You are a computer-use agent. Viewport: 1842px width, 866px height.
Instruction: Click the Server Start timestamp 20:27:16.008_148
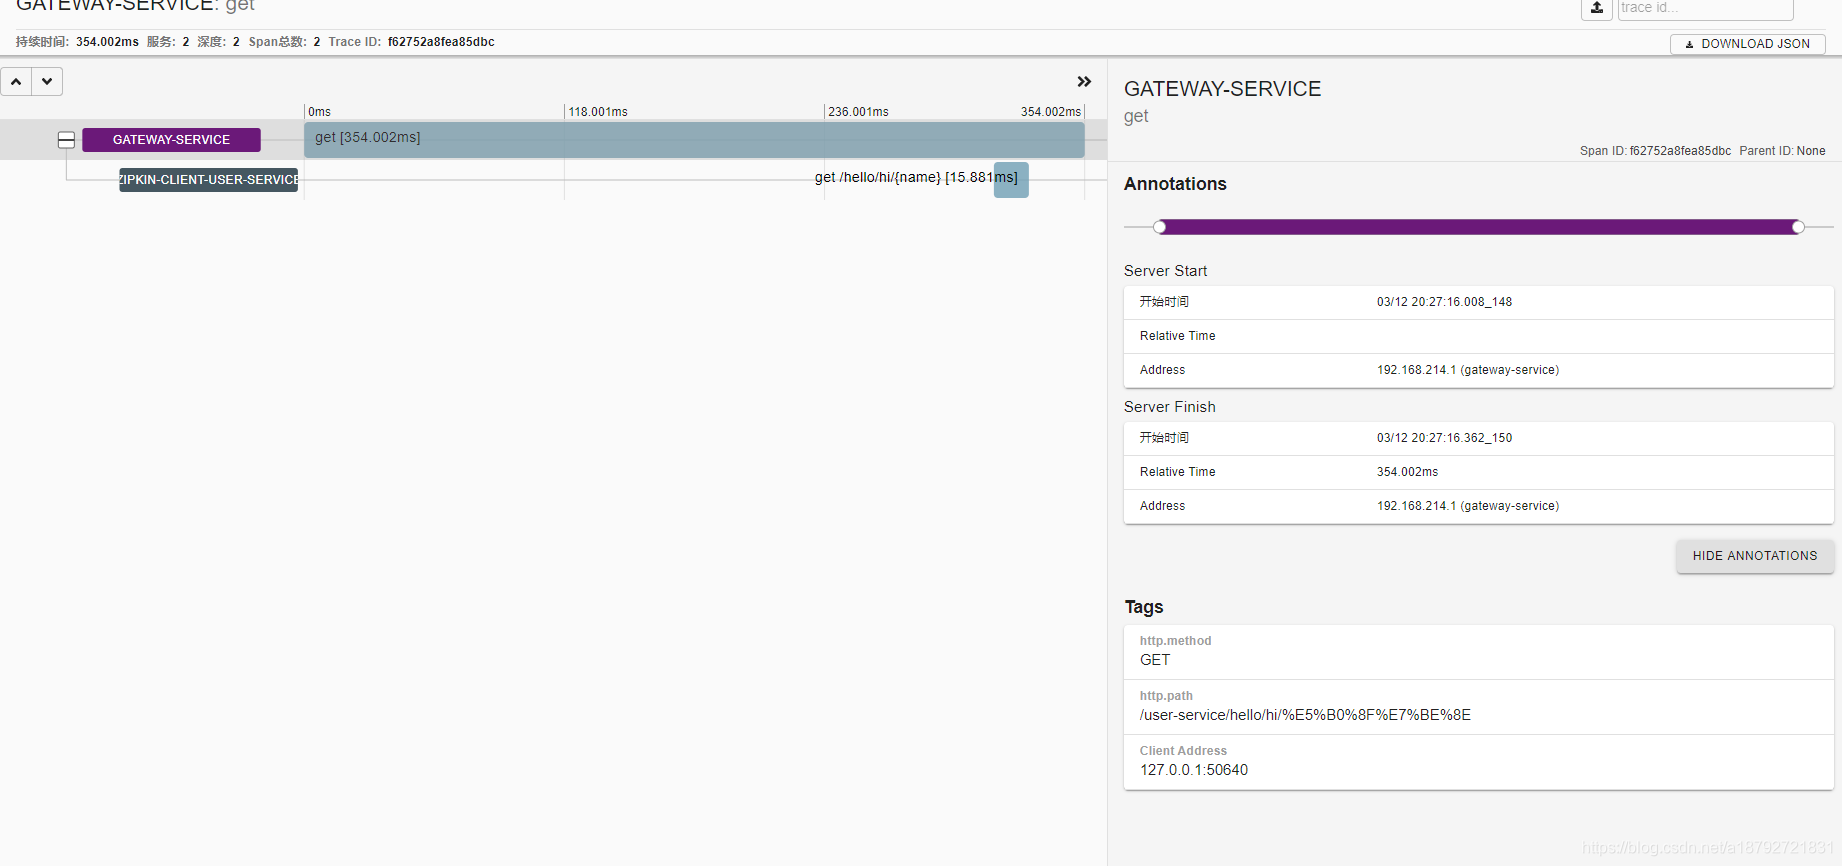[x=1444, y=302]
